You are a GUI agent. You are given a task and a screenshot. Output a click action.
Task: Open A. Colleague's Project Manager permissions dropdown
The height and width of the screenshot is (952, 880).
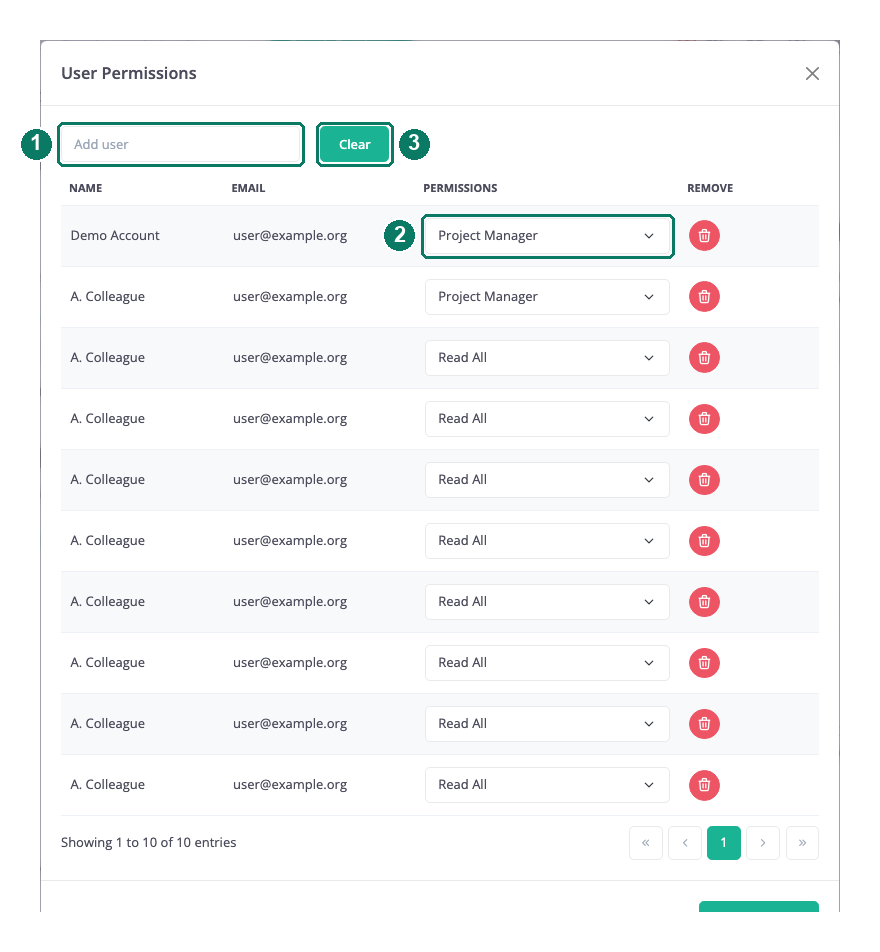tap(547, 297)
